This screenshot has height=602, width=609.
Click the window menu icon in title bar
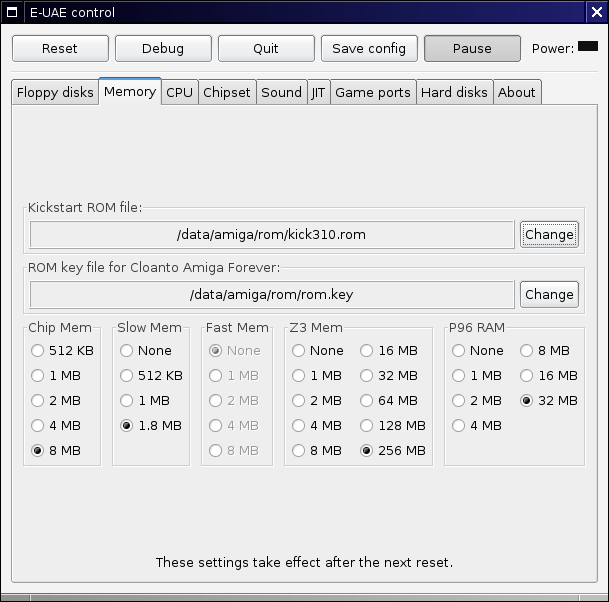(10, 12)
